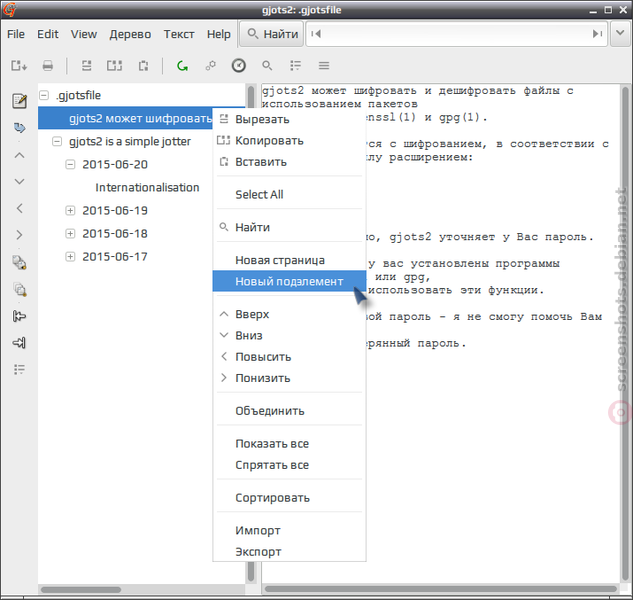Click the new page sidebar icon
Screen dimensions: 633x600
point(19,262)
